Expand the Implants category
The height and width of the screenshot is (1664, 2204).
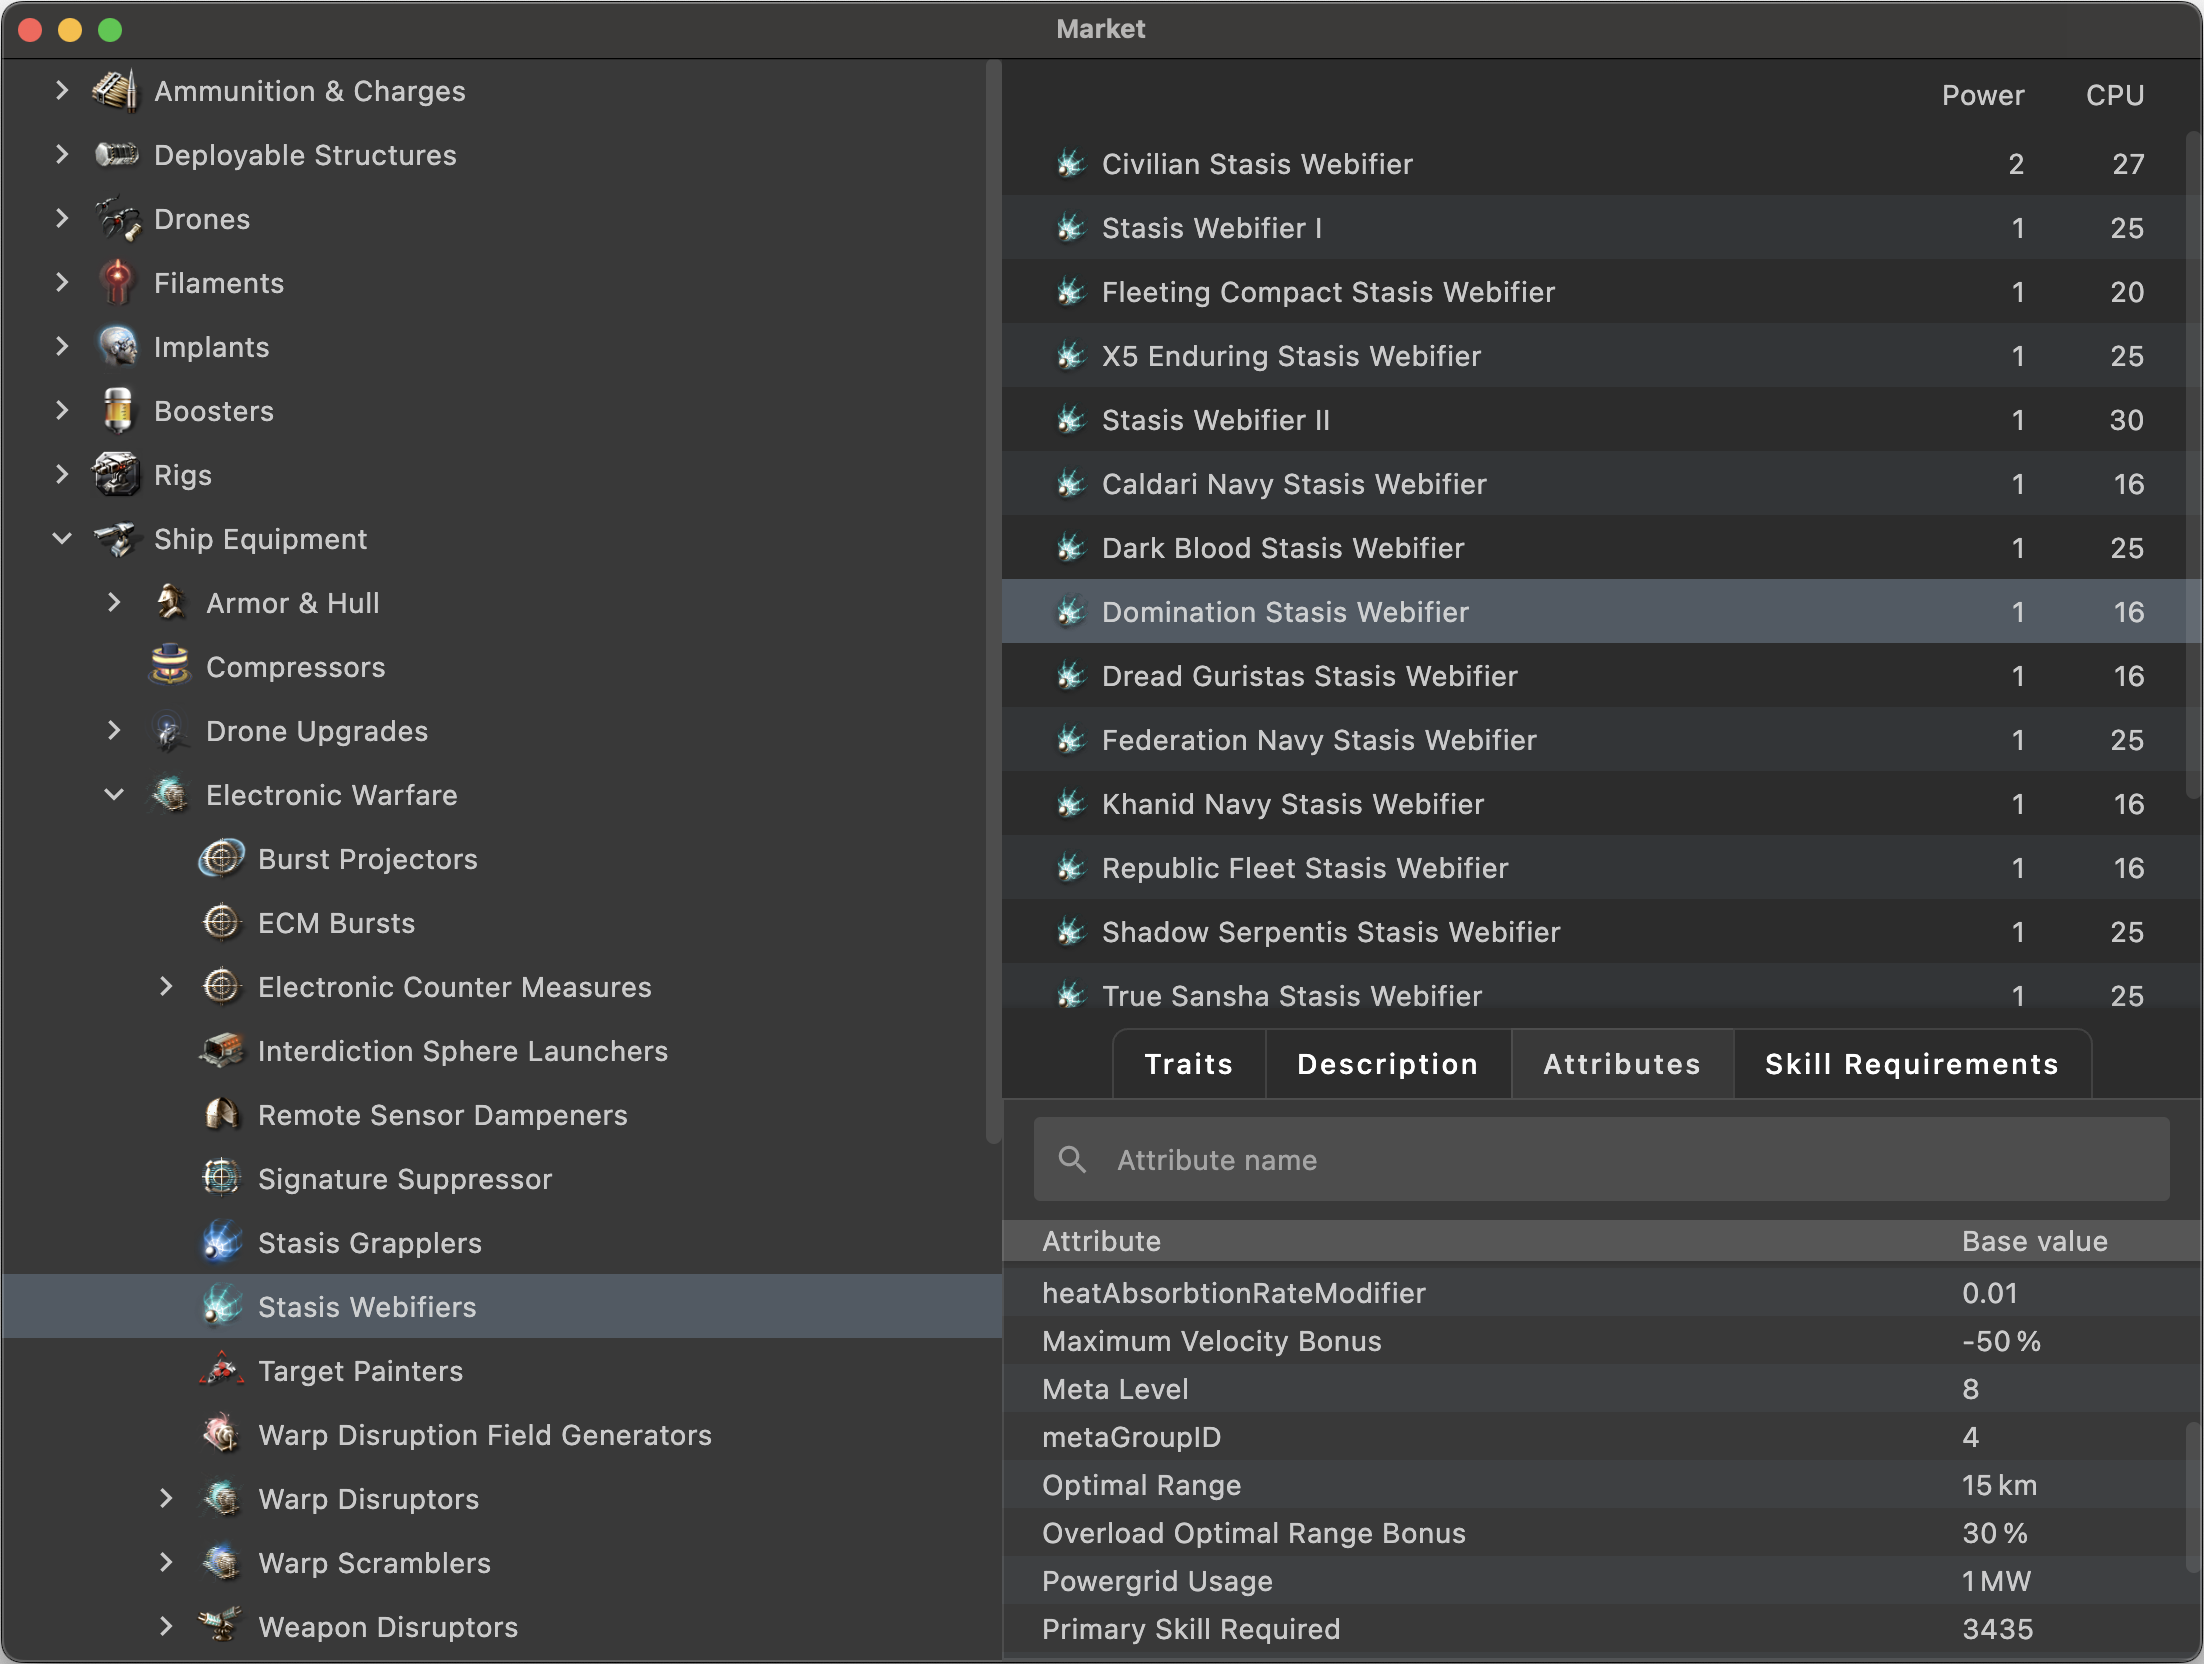click(x=62, y=347)
